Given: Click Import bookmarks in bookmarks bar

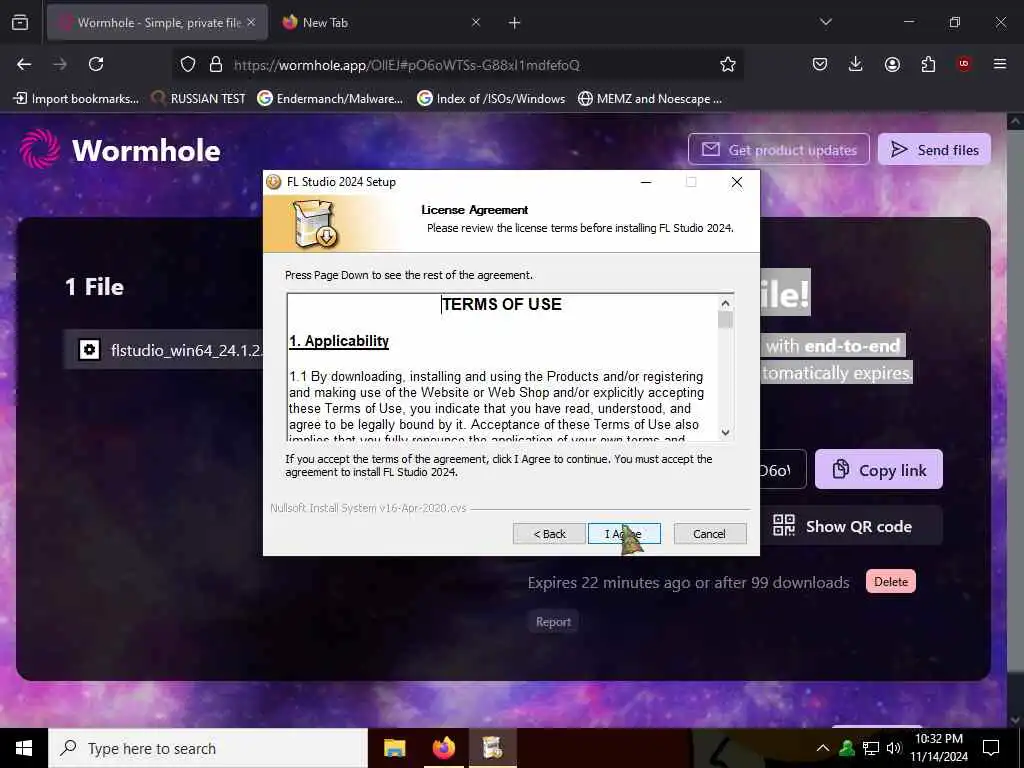Looking at the screenshot, I should click(76, 99).
